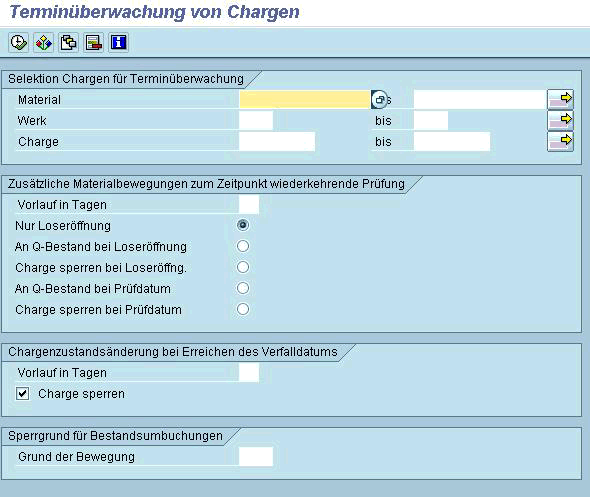
Task: Click the Material from-value input field
Action: click(305, 99)
